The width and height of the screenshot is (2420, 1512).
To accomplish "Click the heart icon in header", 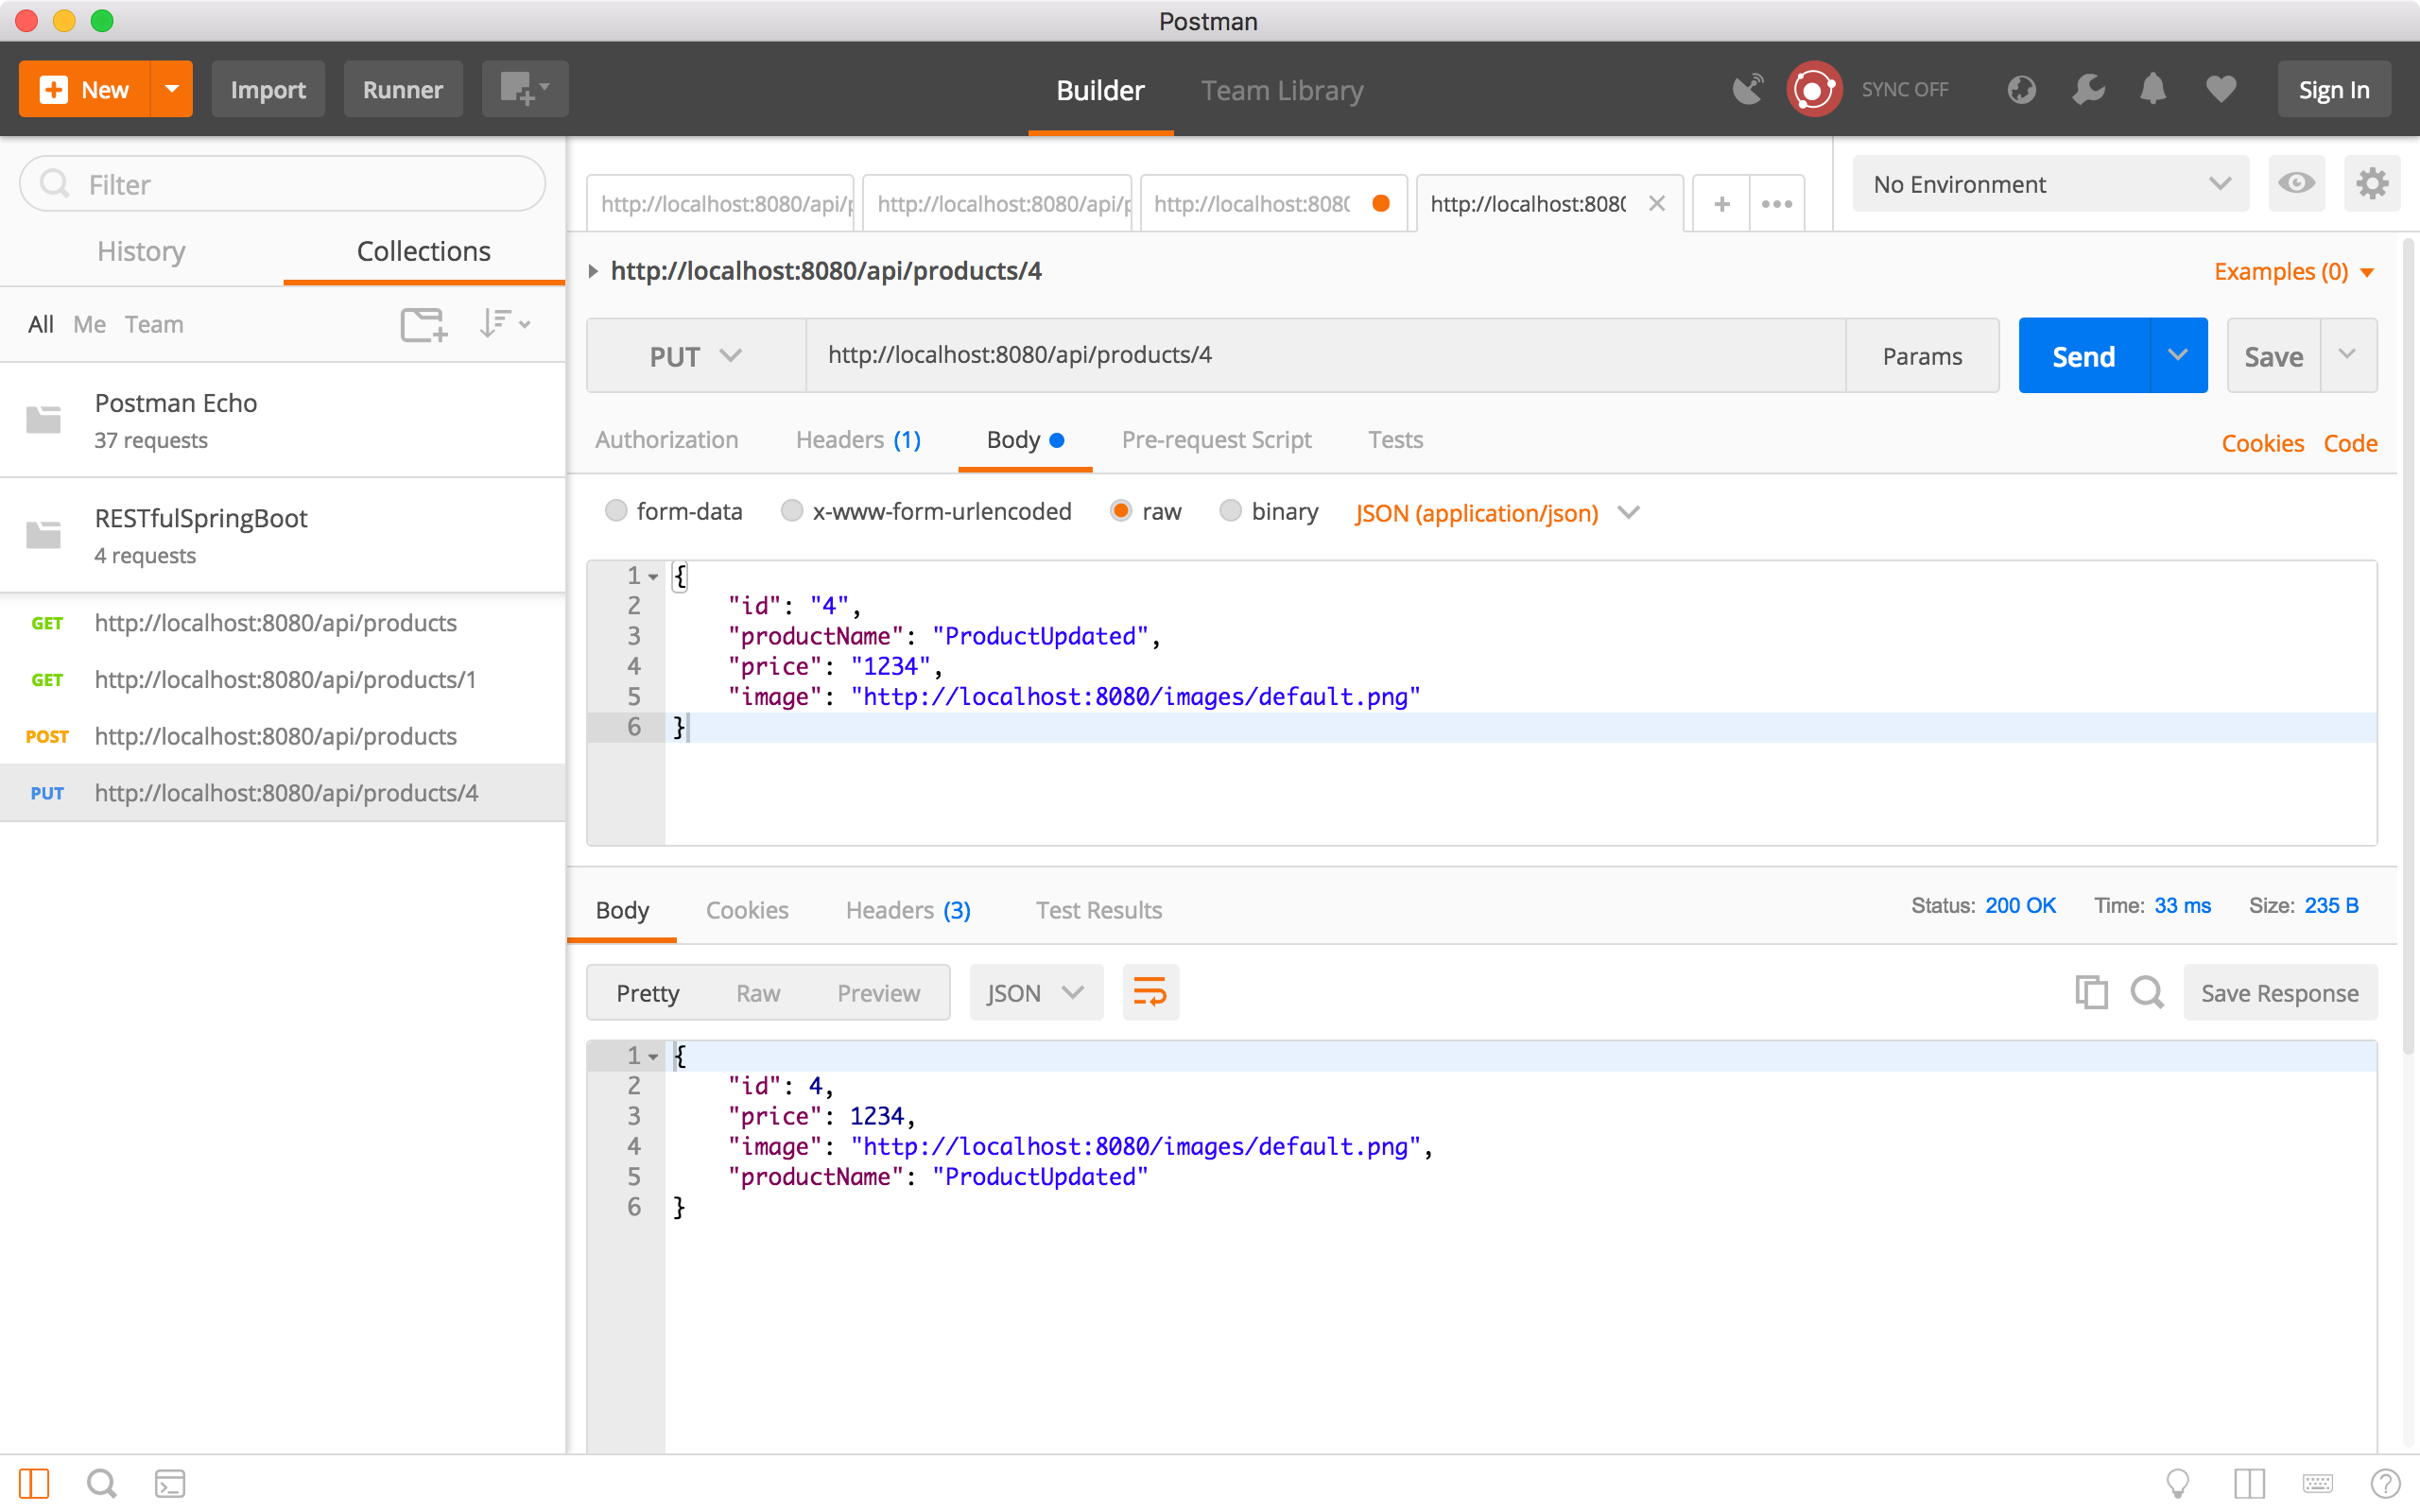I will pyautogui.click(x=2221, y=90).
